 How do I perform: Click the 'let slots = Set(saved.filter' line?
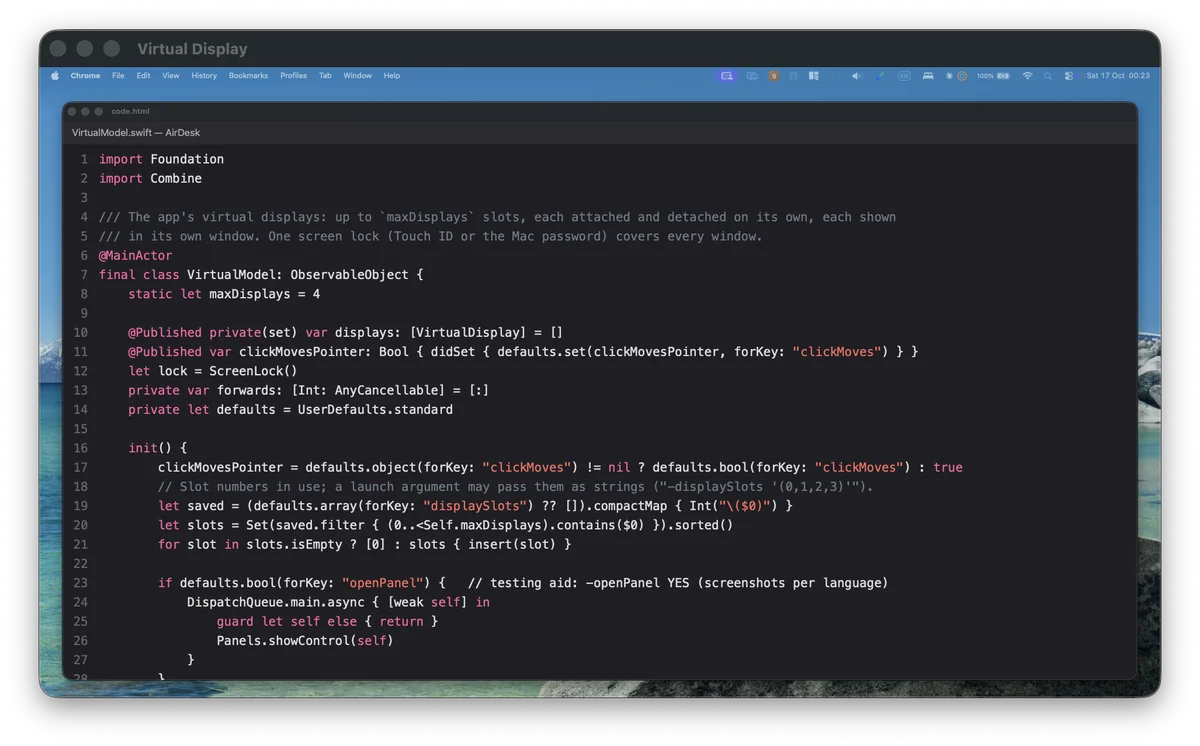coord(445,525)
